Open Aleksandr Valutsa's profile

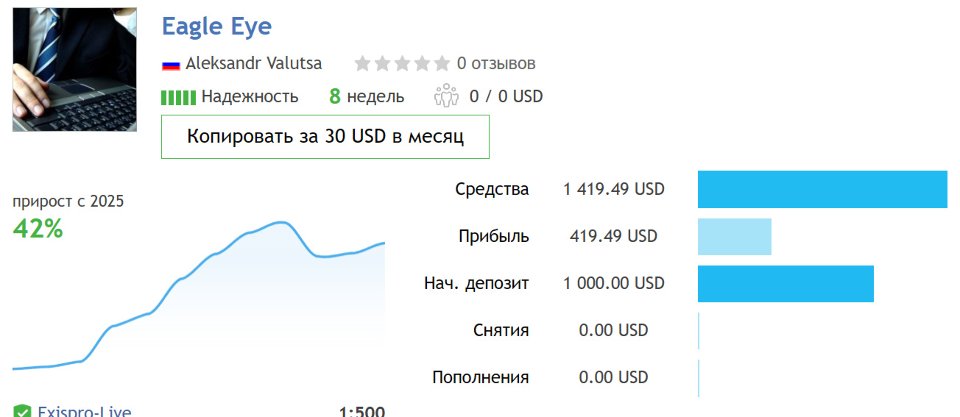coord(254,63)
